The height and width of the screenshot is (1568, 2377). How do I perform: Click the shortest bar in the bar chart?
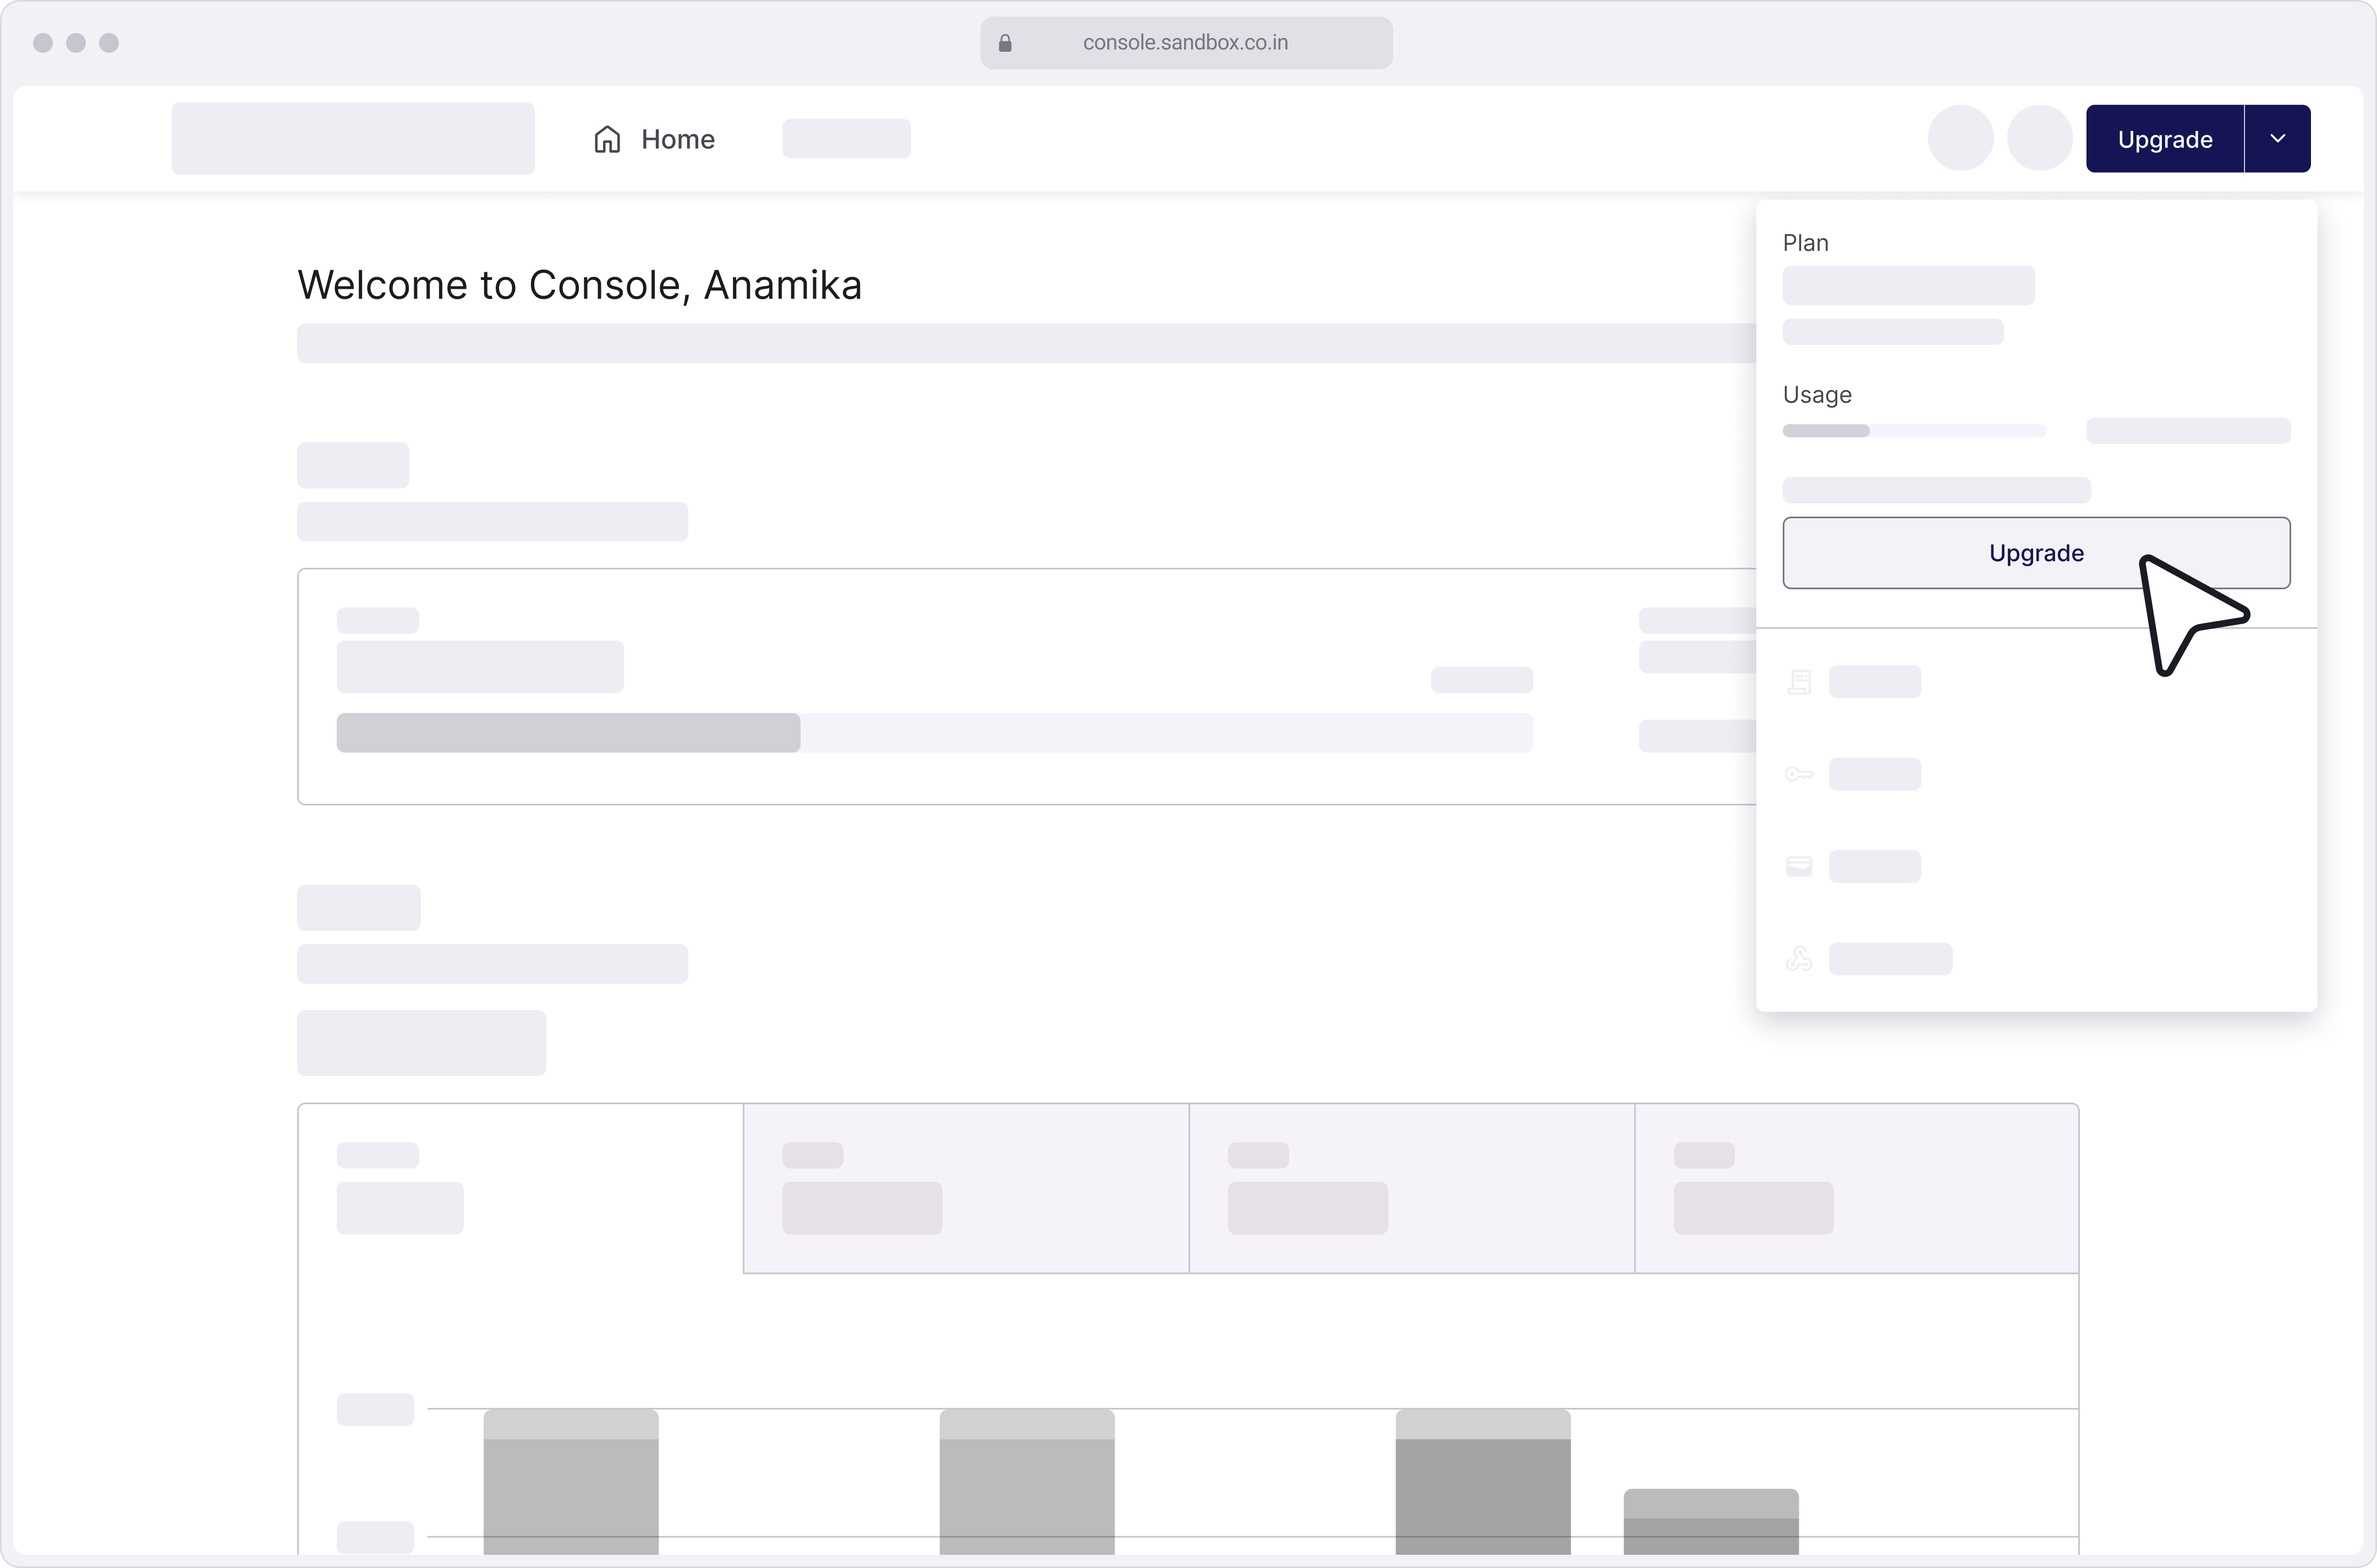click(1711, 1521)
